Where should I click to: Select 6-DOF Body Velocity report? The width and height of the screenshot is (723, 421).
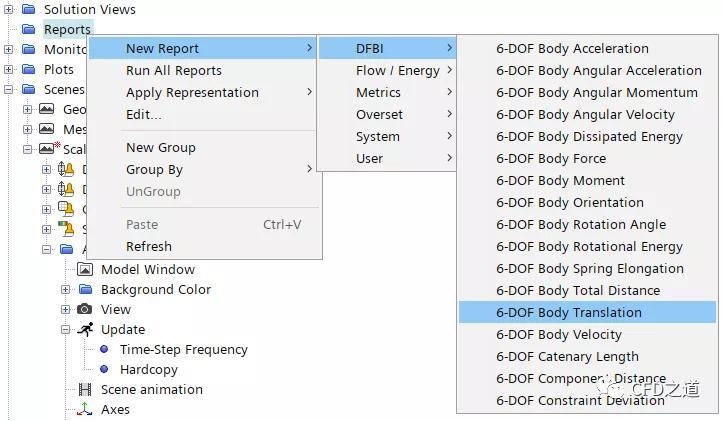coord(587,334)
